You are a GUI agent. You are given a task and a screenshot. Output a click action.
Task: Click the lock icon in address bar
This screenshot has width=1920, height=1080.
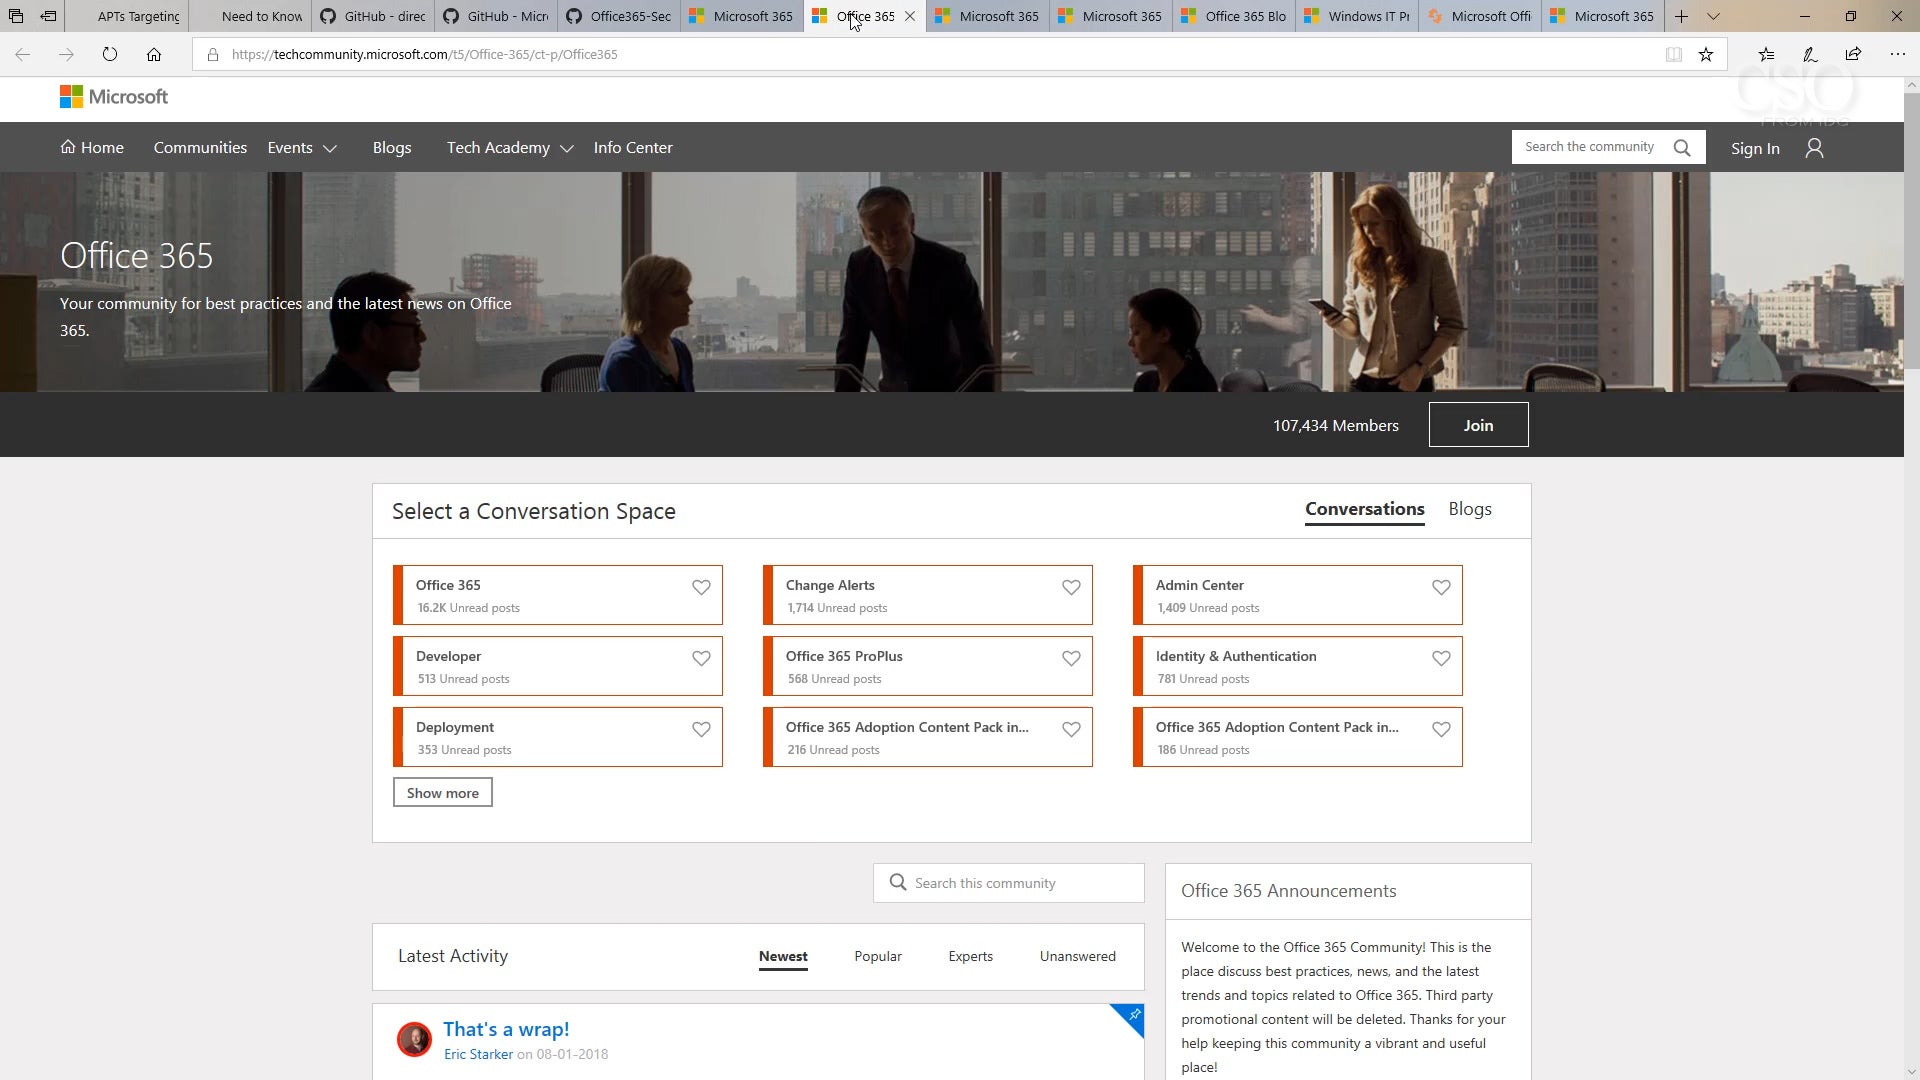213,54
